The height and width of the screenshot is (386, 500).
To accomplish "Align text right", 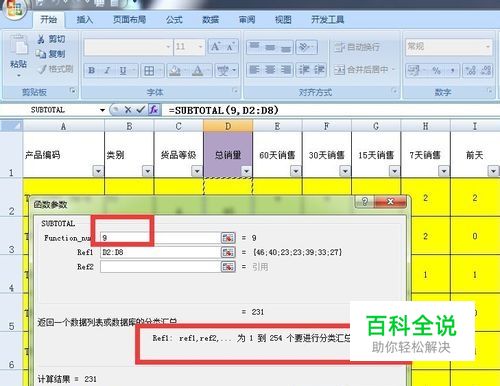I will [x=286, y=70].
